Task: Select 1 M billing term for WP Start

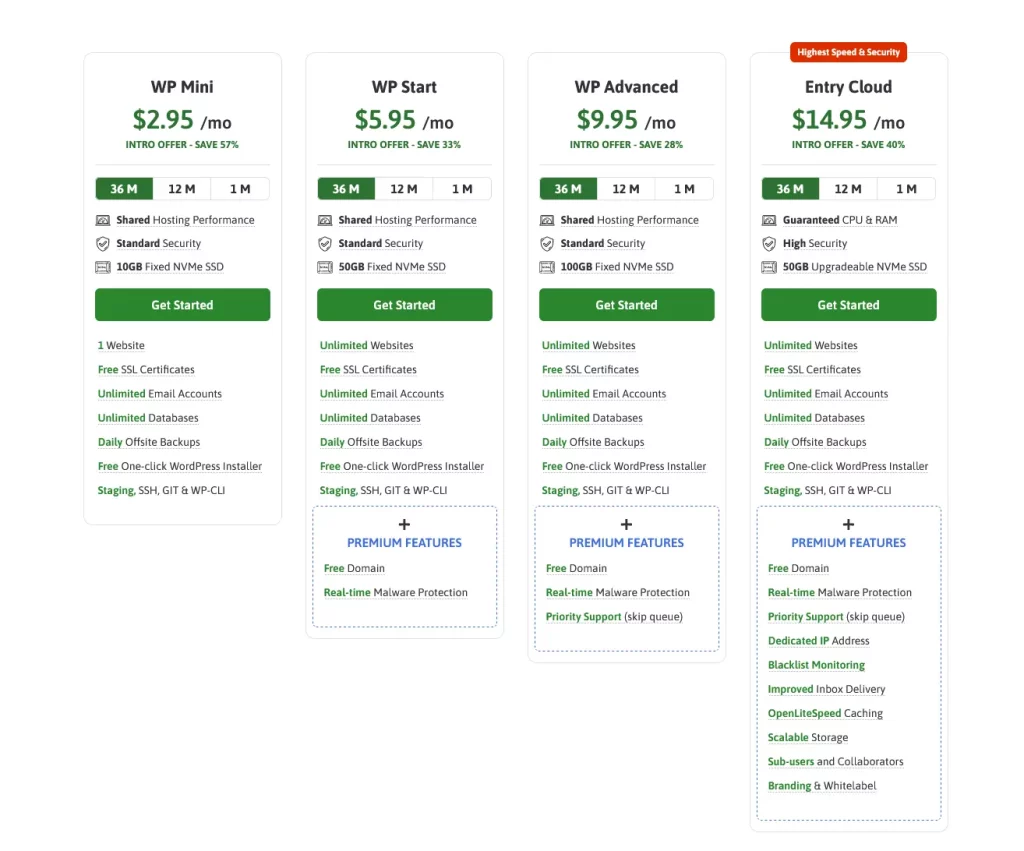Action: click(x=462, y=189)
